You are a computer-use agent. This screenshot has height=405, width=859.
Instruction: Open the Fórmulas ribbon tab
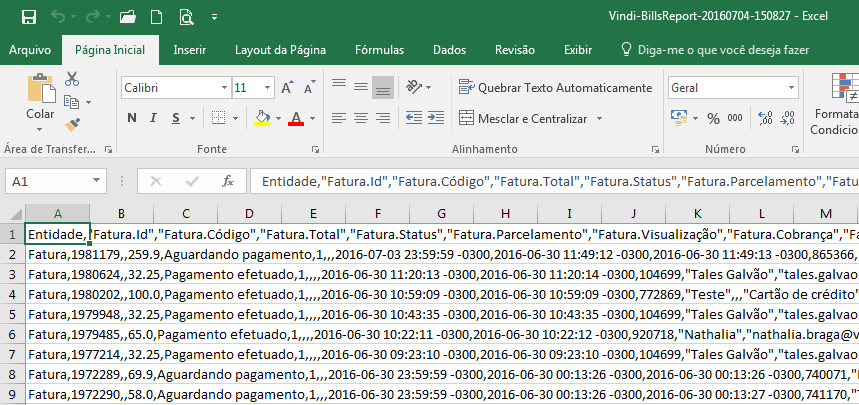[x=379, y=49]
